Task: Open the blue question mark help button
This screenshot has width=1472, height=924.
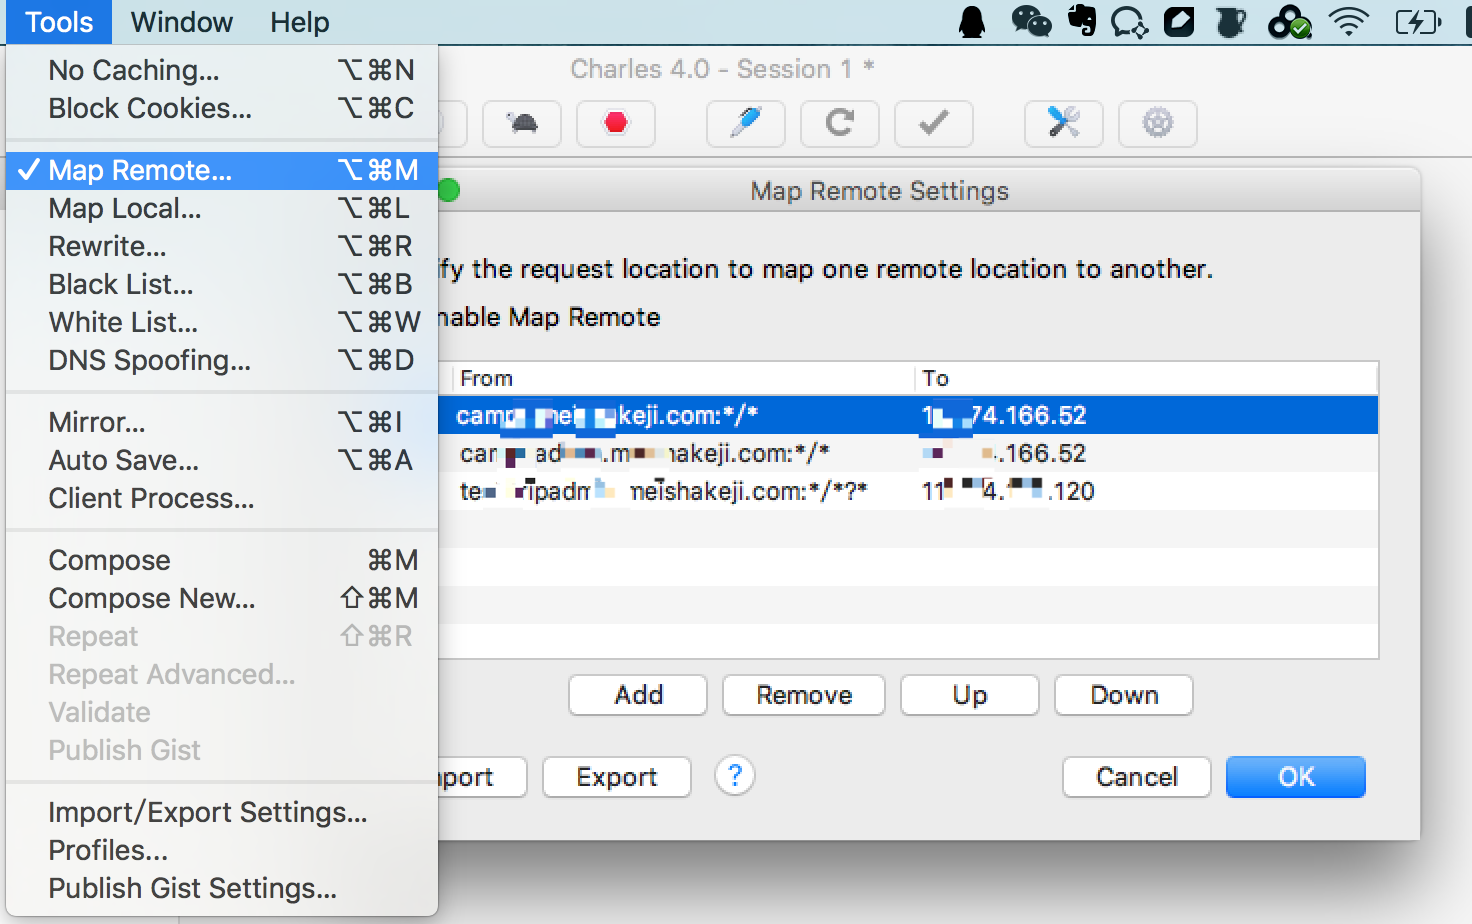Action: point(735,776)
